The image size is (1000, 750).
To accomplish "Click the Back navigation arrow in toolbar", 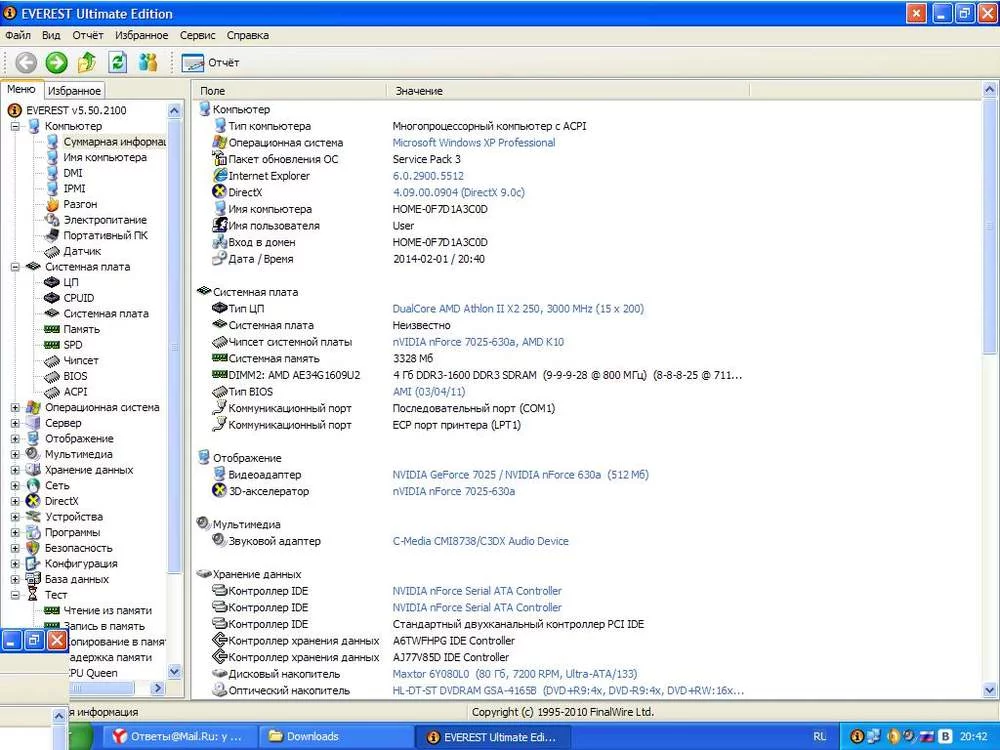I will [26, 63].
